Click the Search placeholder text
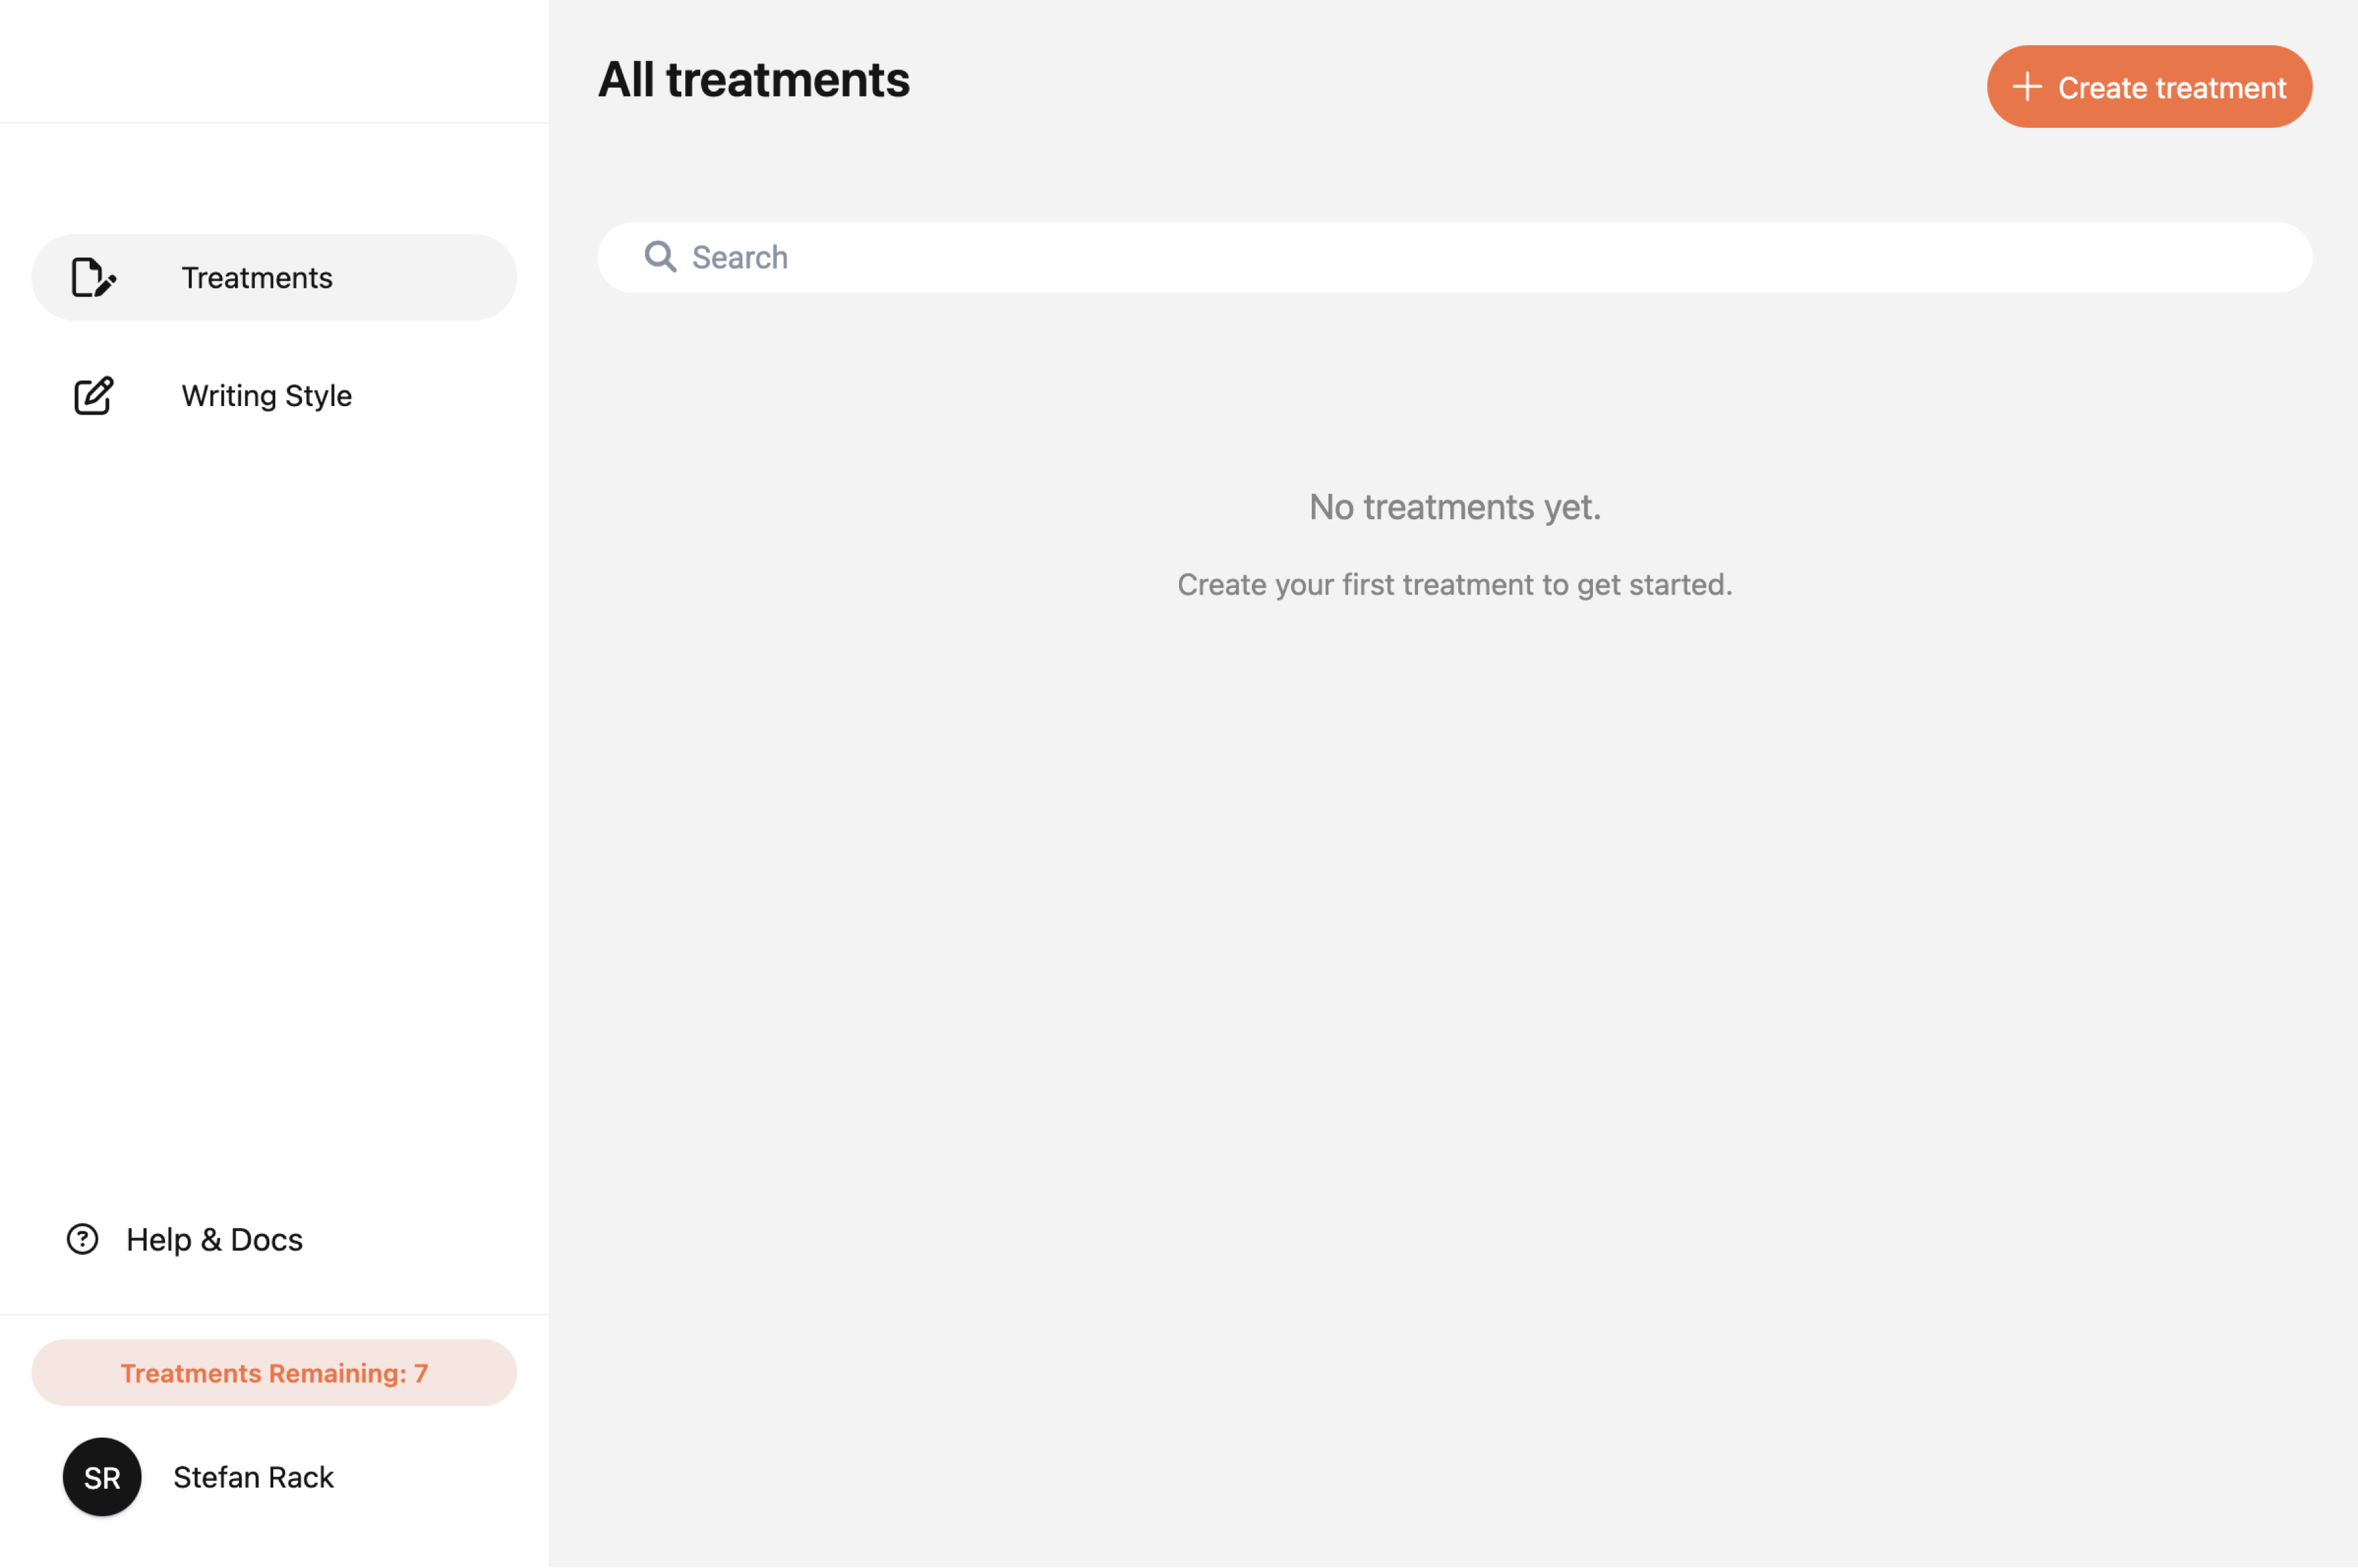 coord(740,258)
